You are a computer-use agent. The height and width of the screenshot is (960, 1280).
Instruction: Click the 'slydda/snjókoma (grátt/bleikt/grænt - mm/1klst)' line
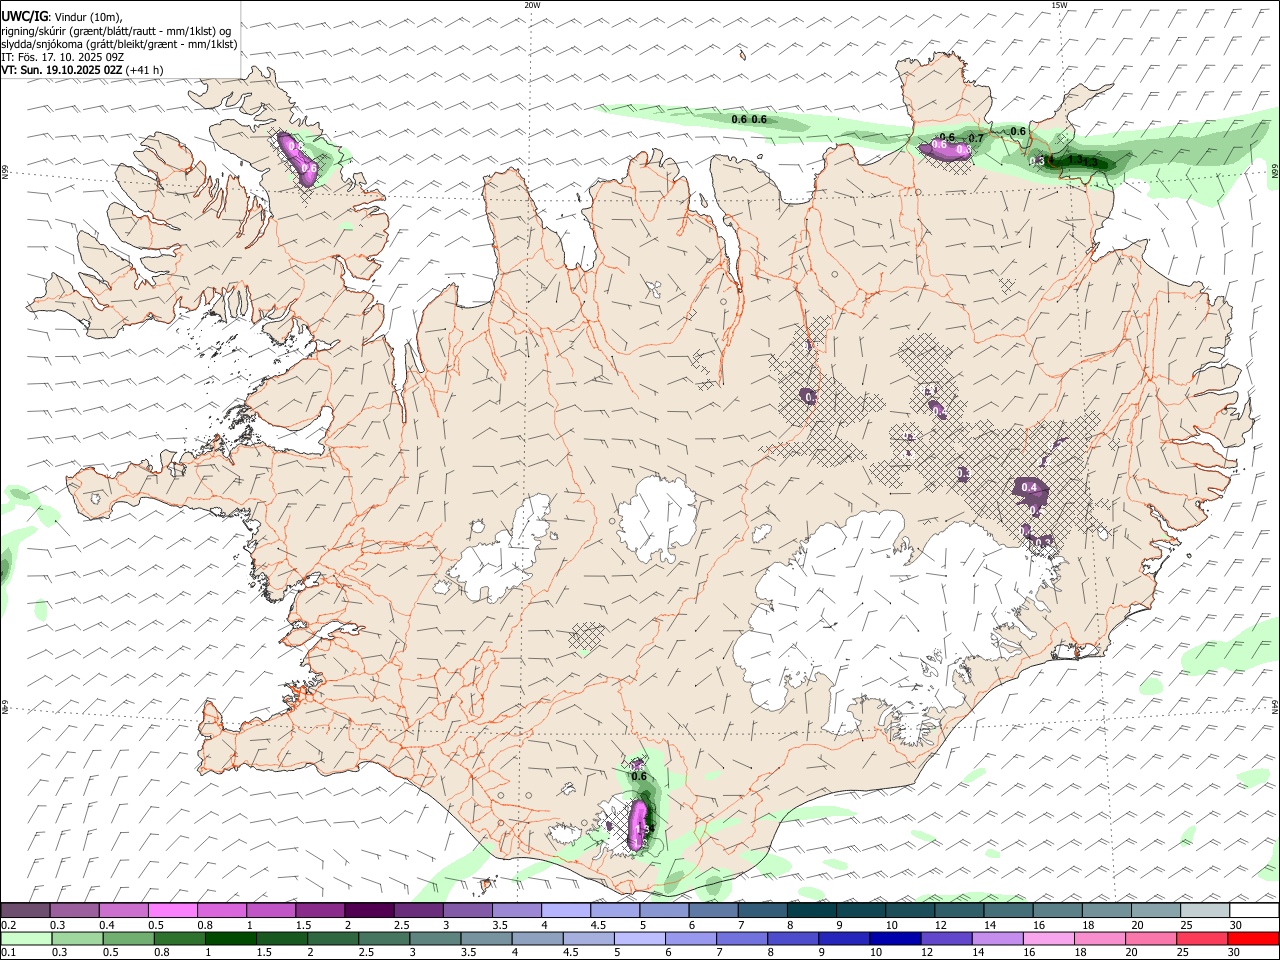[119, 44]
